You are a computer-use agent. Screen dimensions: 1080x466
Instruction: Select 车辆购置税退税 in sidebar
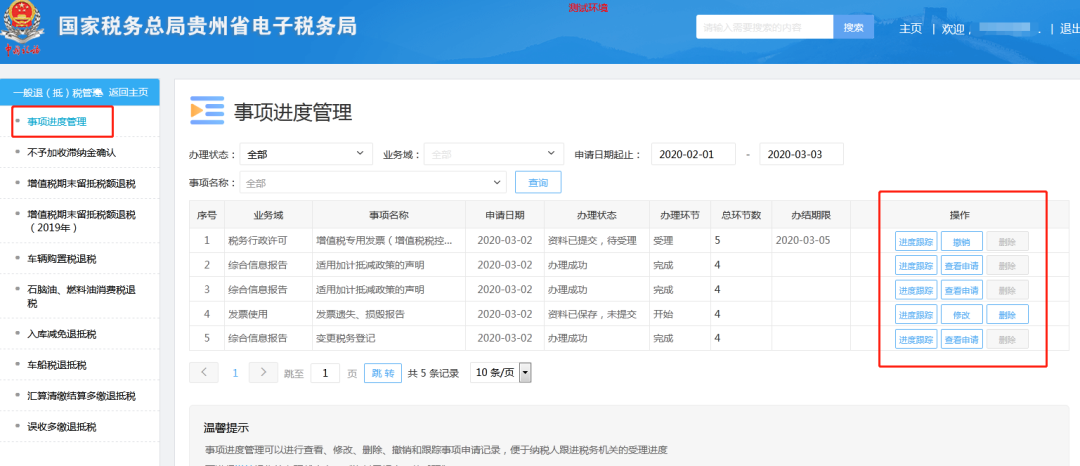[62, 259]
